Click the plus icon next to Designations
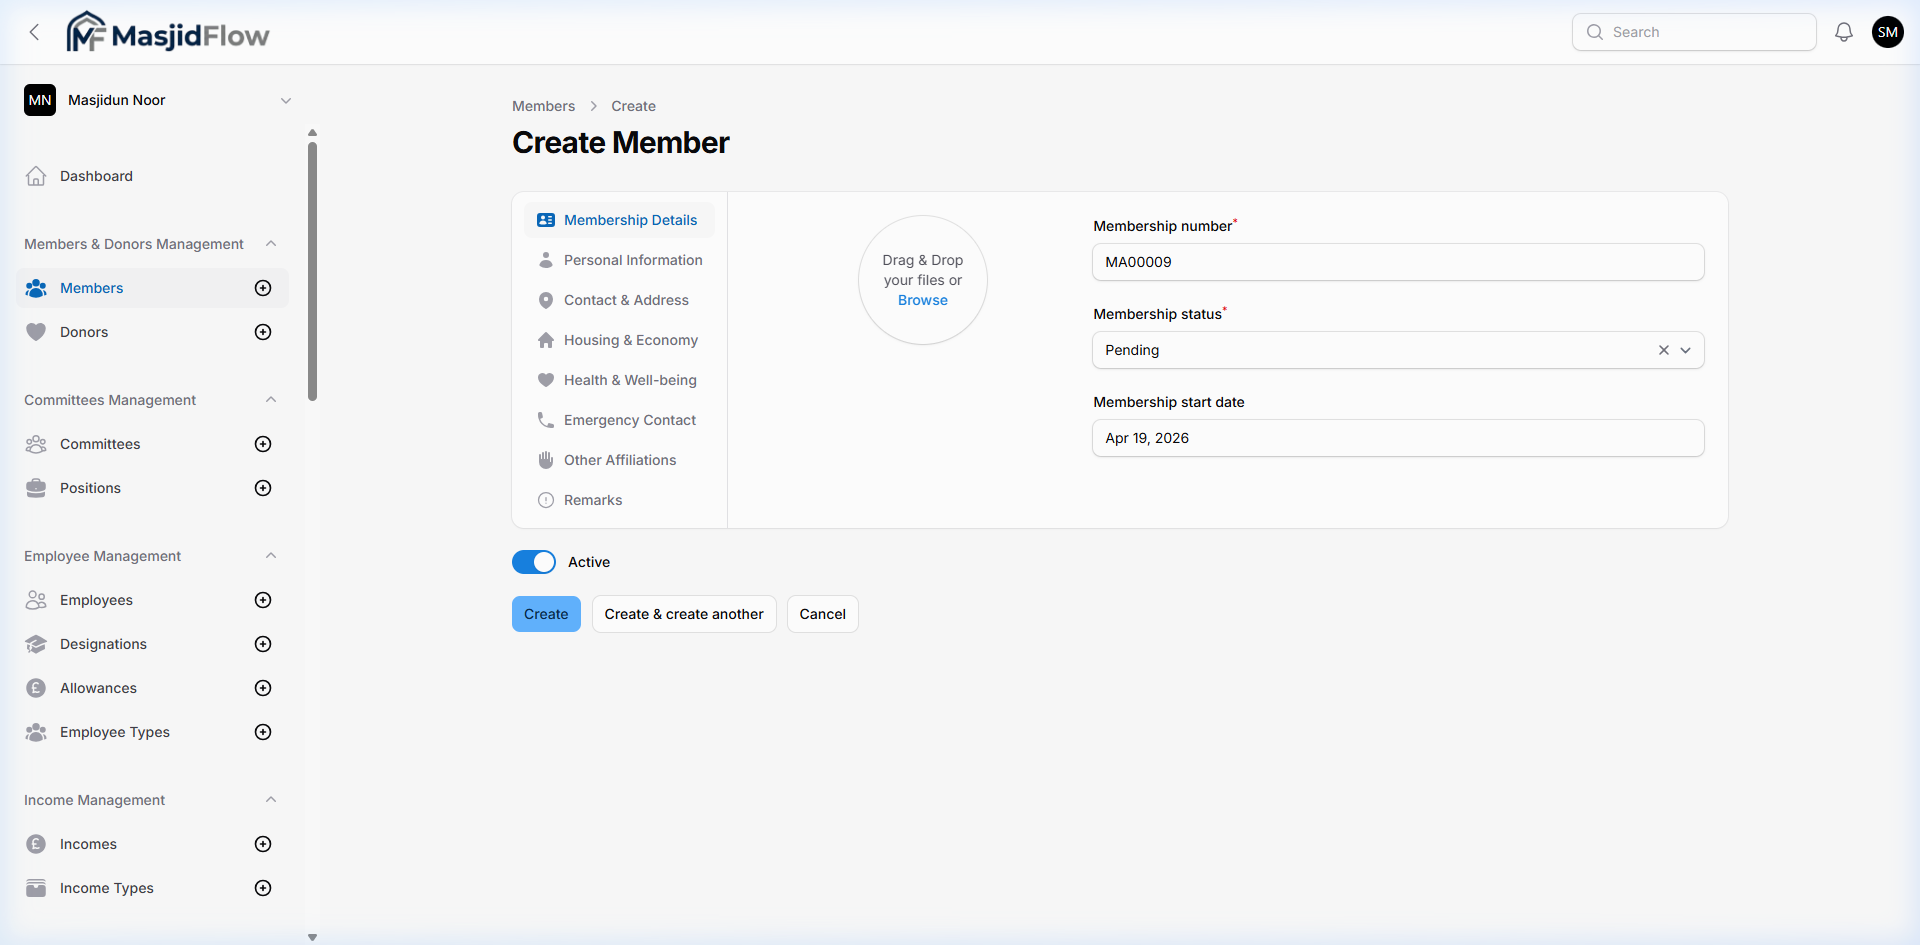This screenshot has width=1920, height=945. (262, 643)
